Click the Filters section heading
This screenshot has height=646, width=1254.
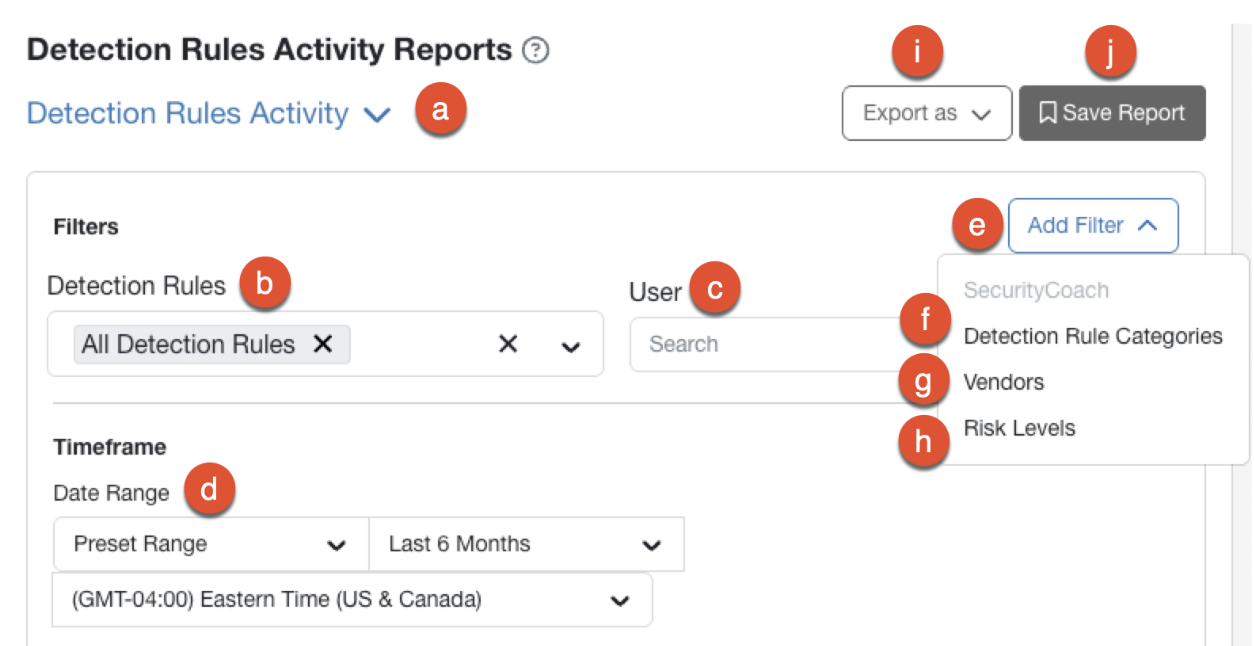click(86, 227)
